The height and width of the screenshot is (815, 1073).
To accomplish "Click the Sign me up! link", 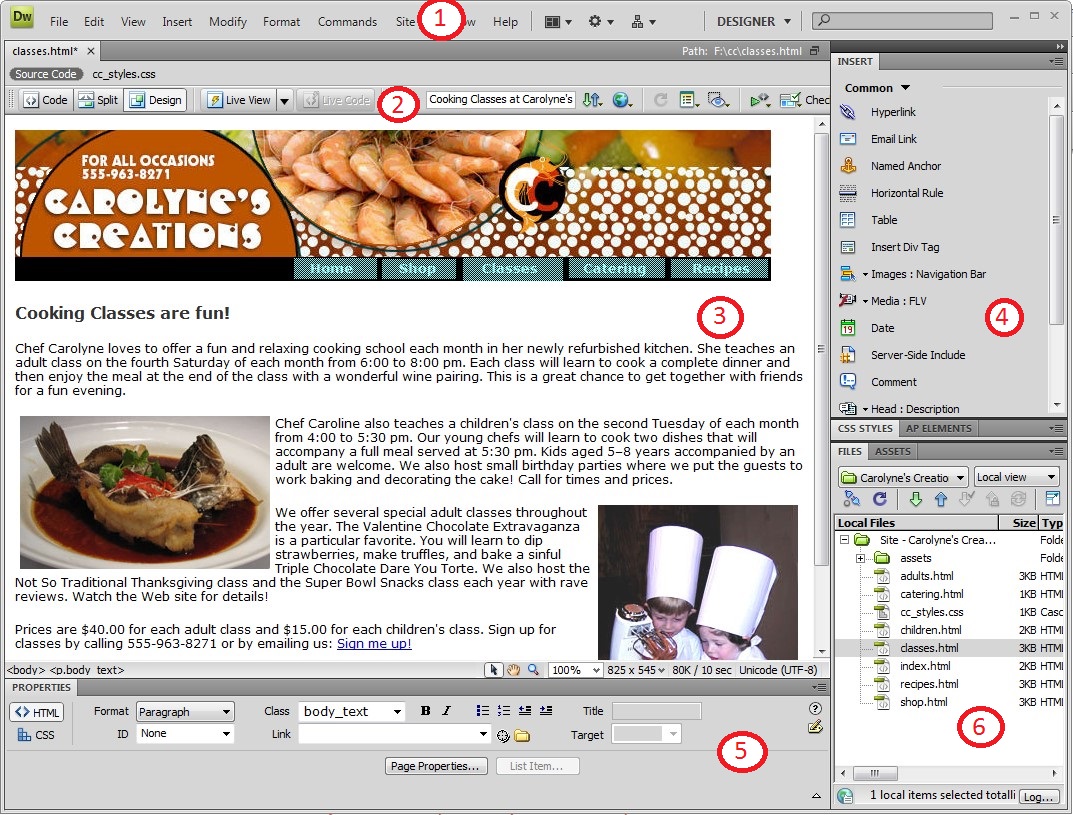I will click(x=374, y=644).
